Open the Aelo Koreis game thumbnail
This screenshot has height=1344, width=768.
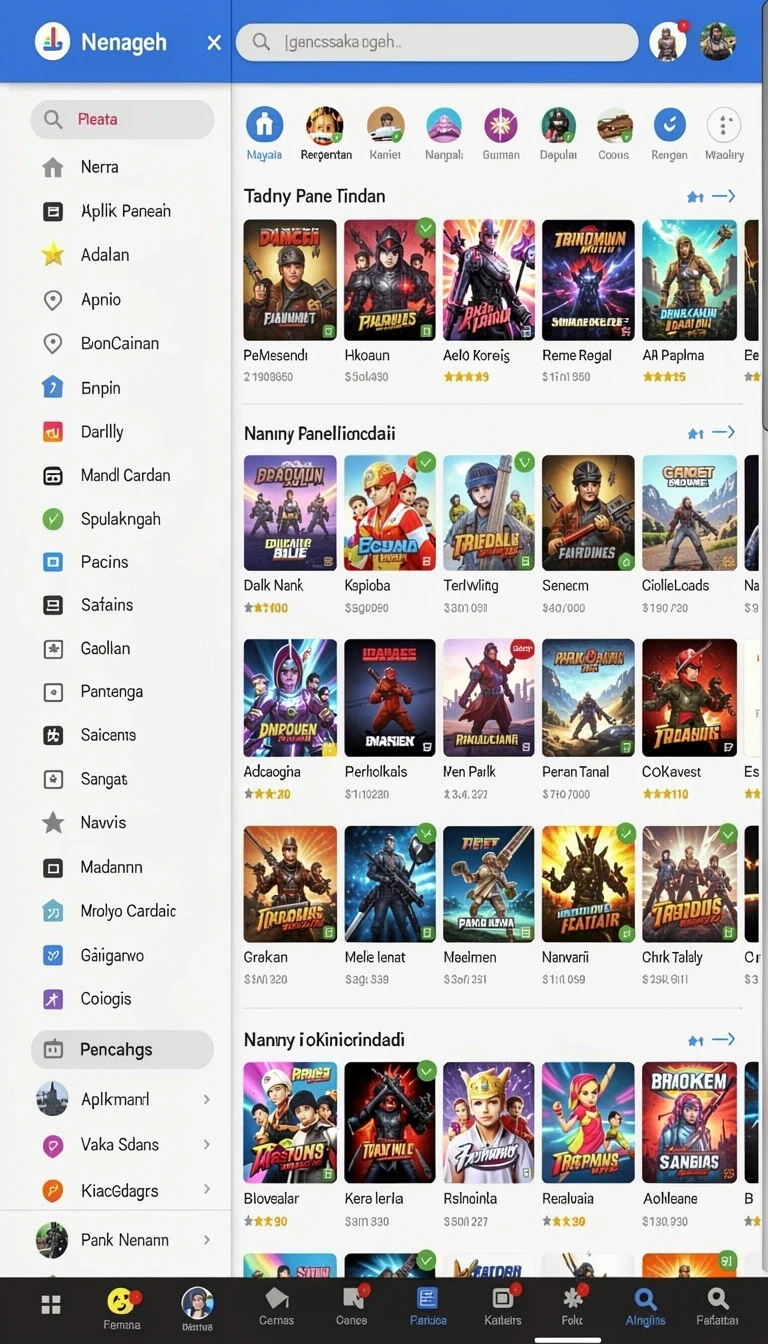tap(489, 281)
